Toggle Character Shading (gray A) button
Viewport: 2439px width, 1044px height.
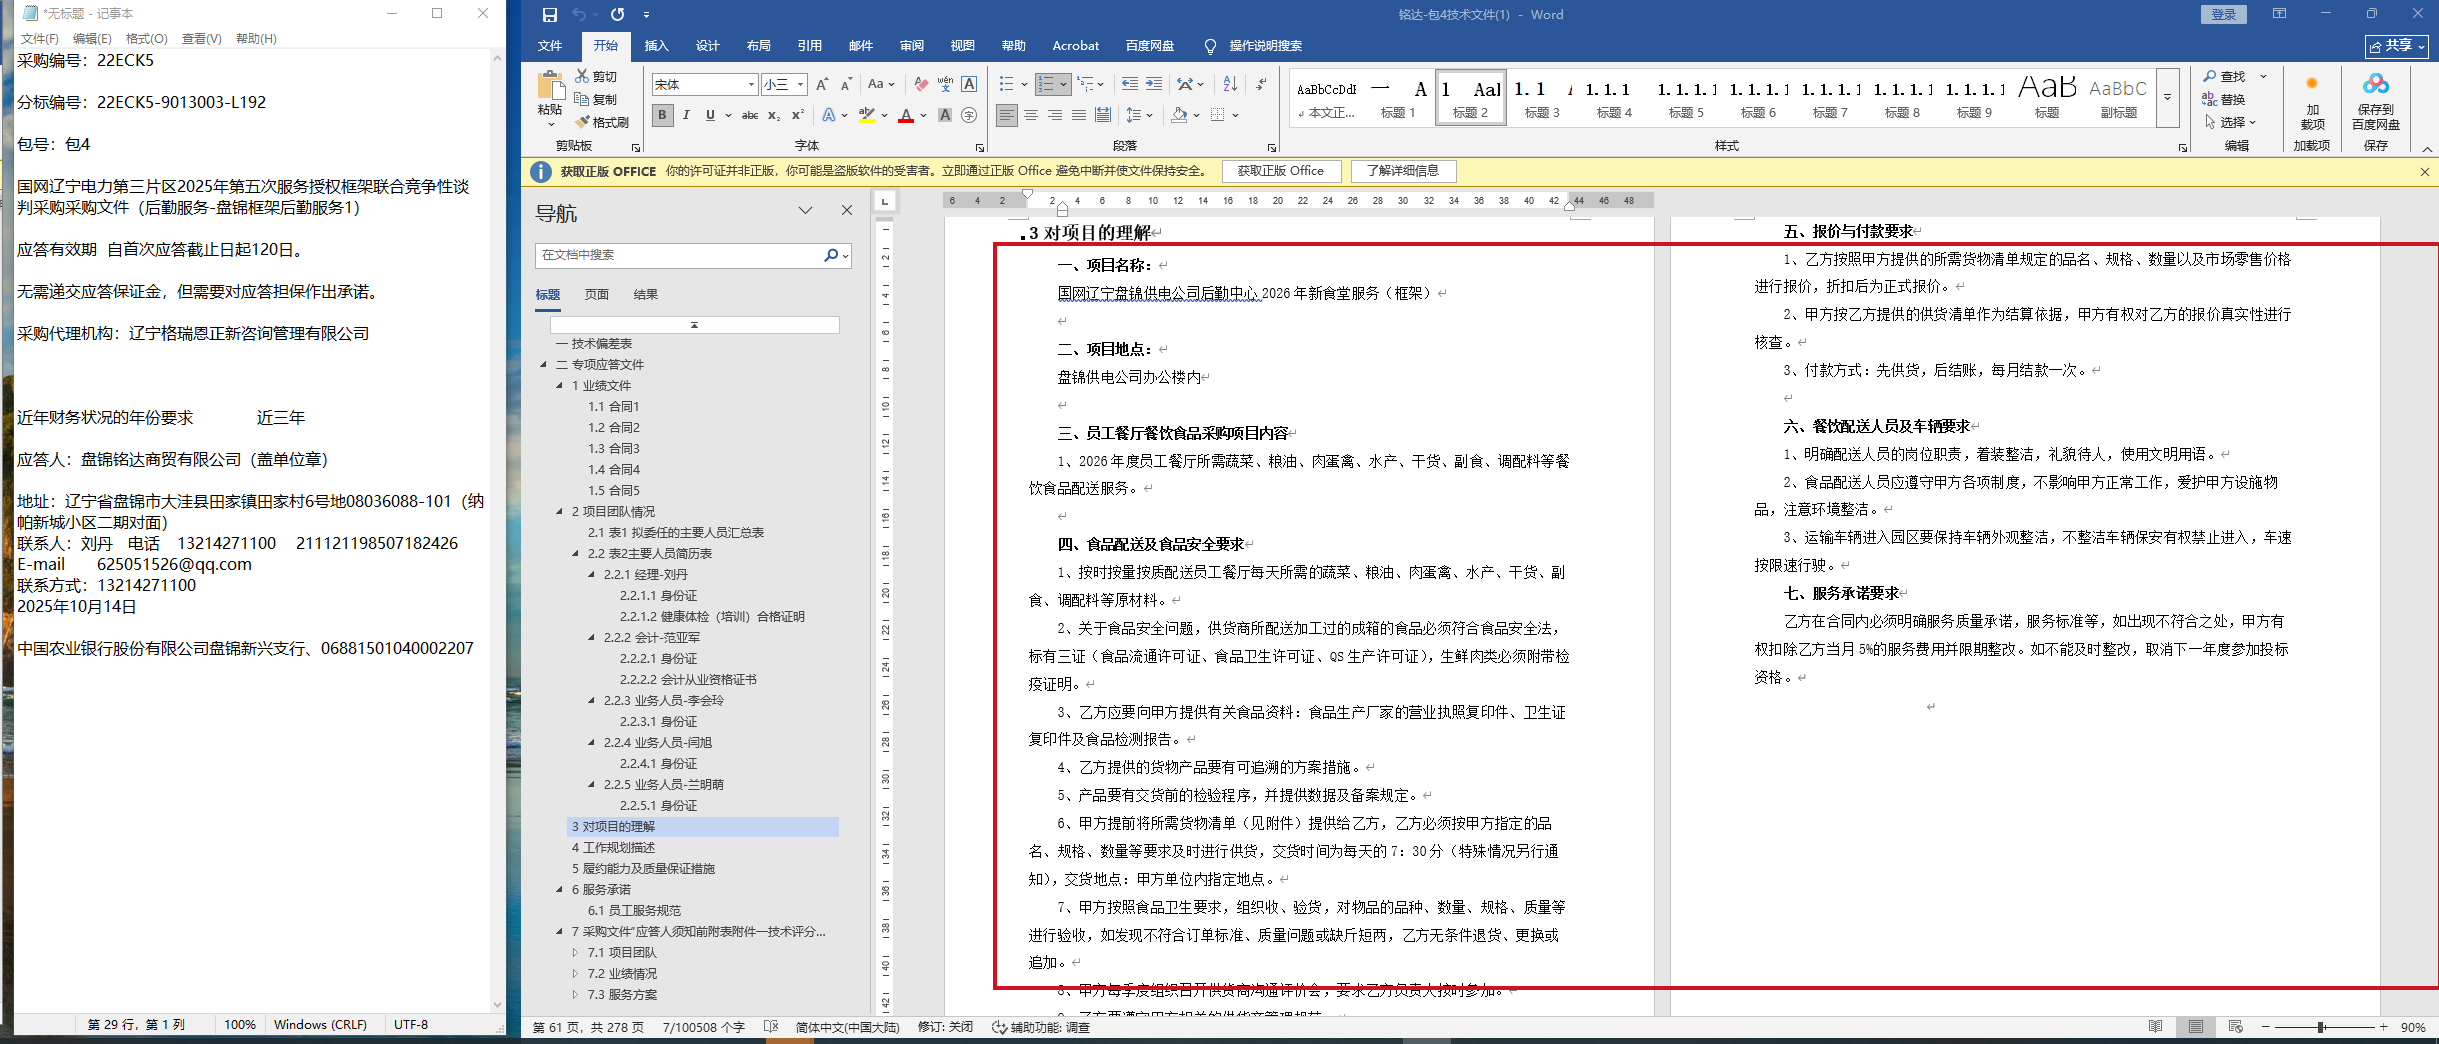tap(945, 116)
